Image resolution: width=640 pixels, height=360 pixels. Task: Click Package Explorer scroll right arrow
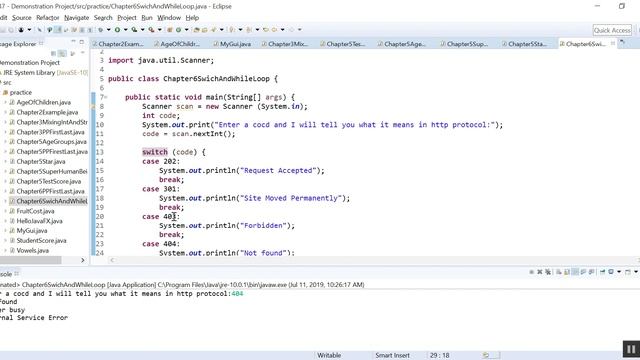83,260
